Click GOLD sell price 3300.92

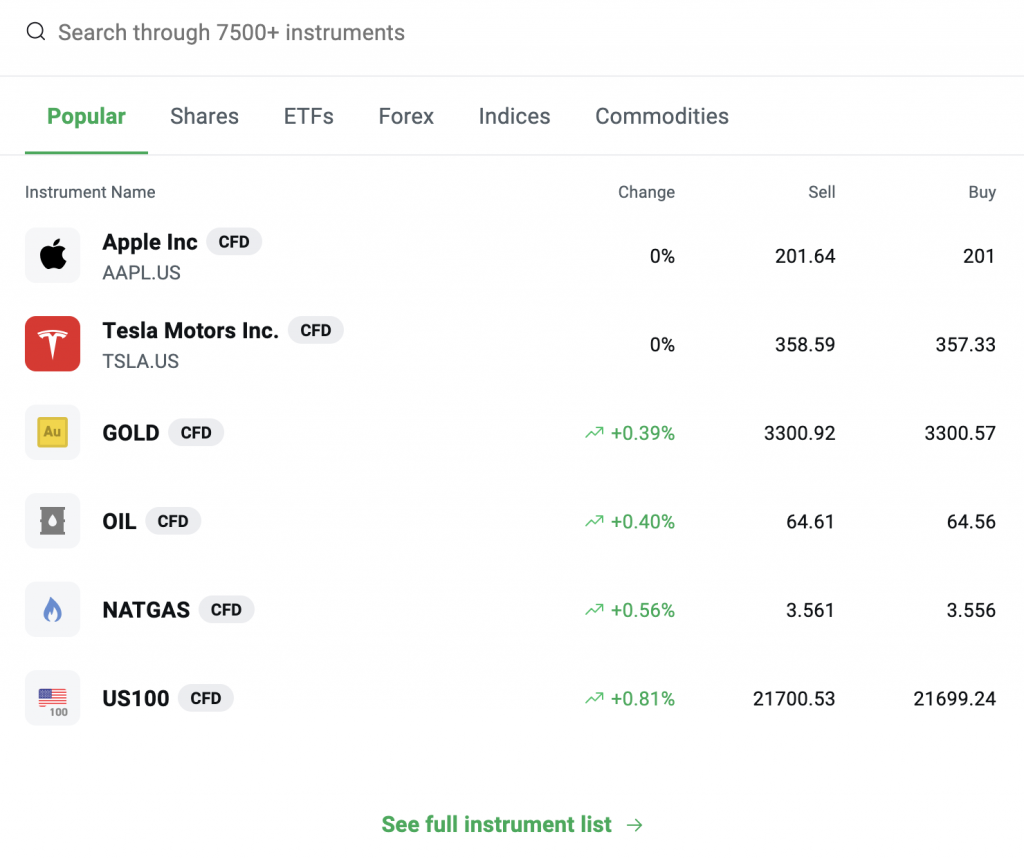pos(800,433)
